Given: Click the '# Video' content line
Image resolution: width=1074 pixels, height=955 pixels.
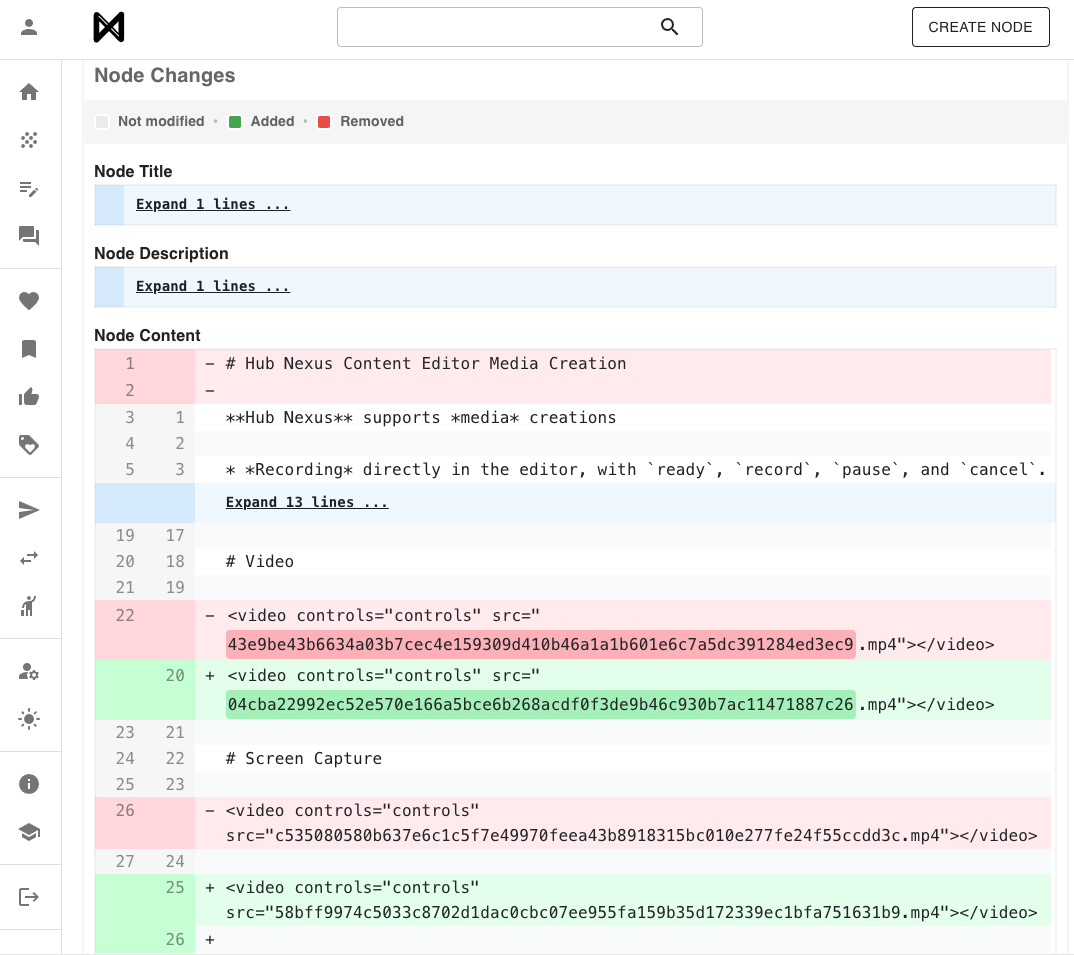Looking at the screenshot, I should click(x=260, y=562).
